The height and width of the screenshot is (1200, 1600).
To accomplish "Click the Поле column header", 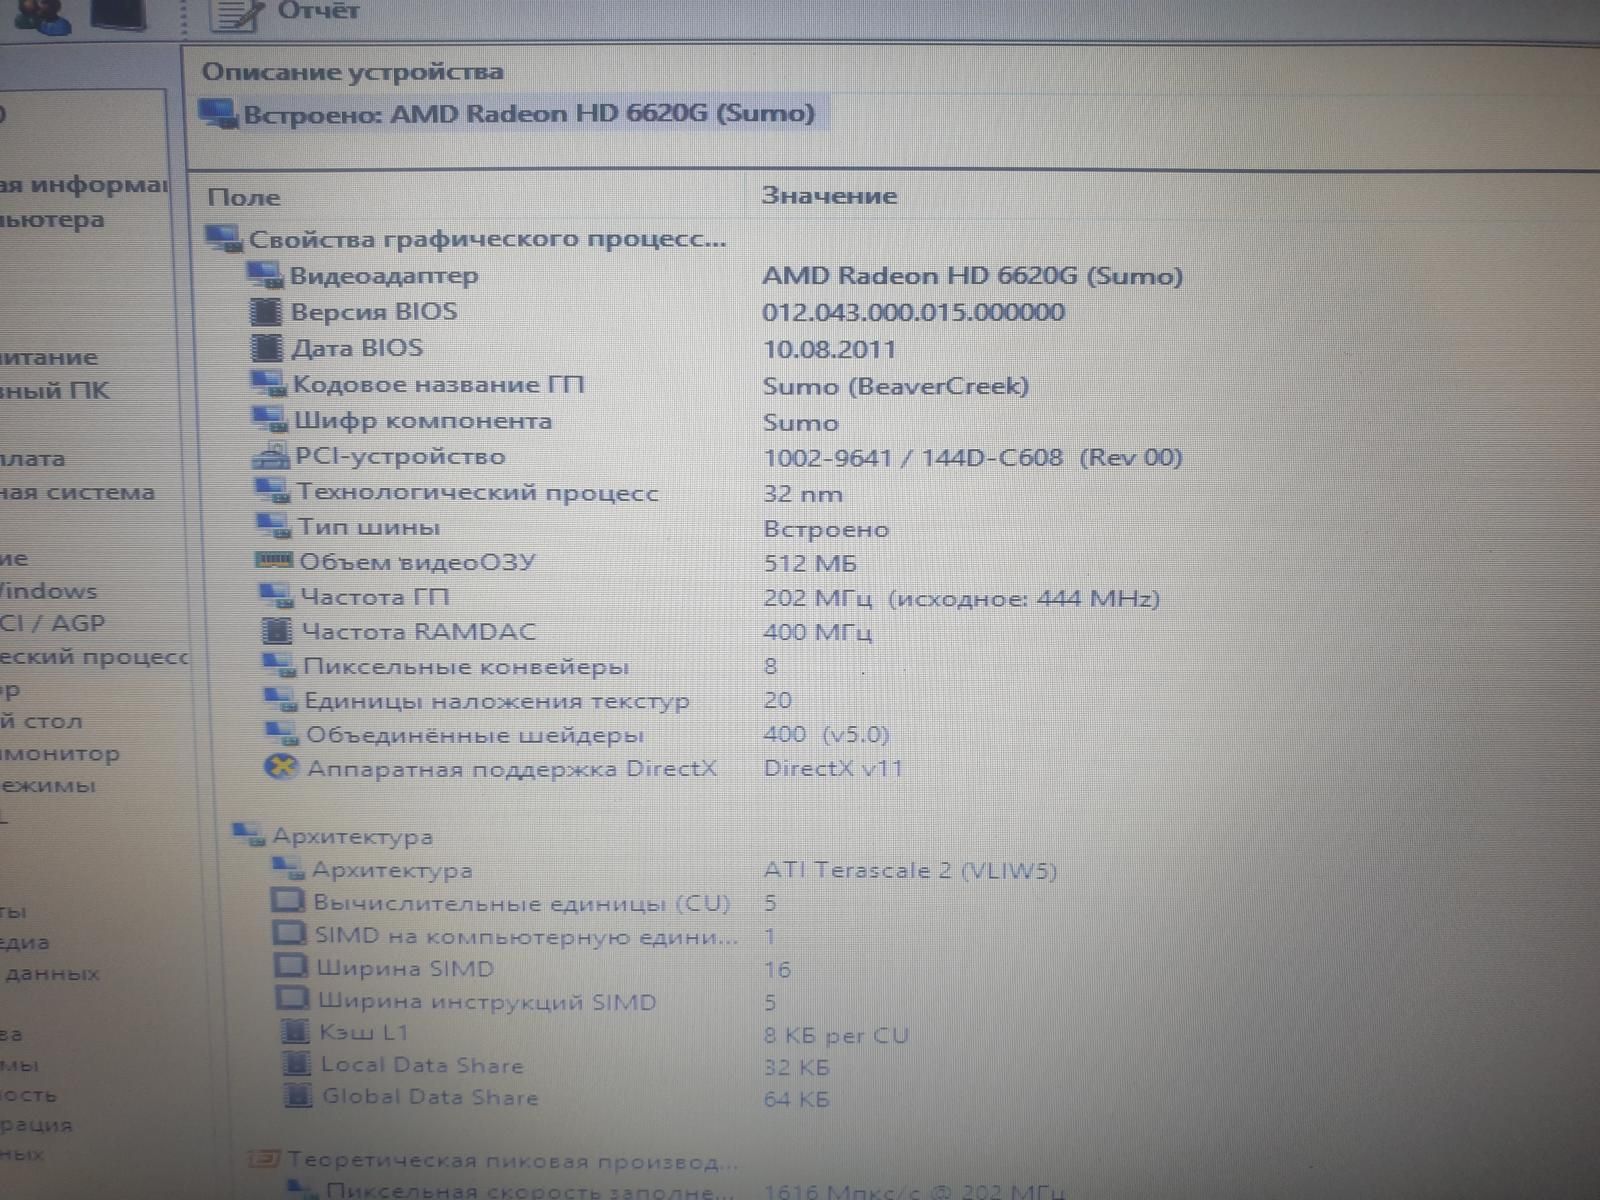I will [244, 198].
